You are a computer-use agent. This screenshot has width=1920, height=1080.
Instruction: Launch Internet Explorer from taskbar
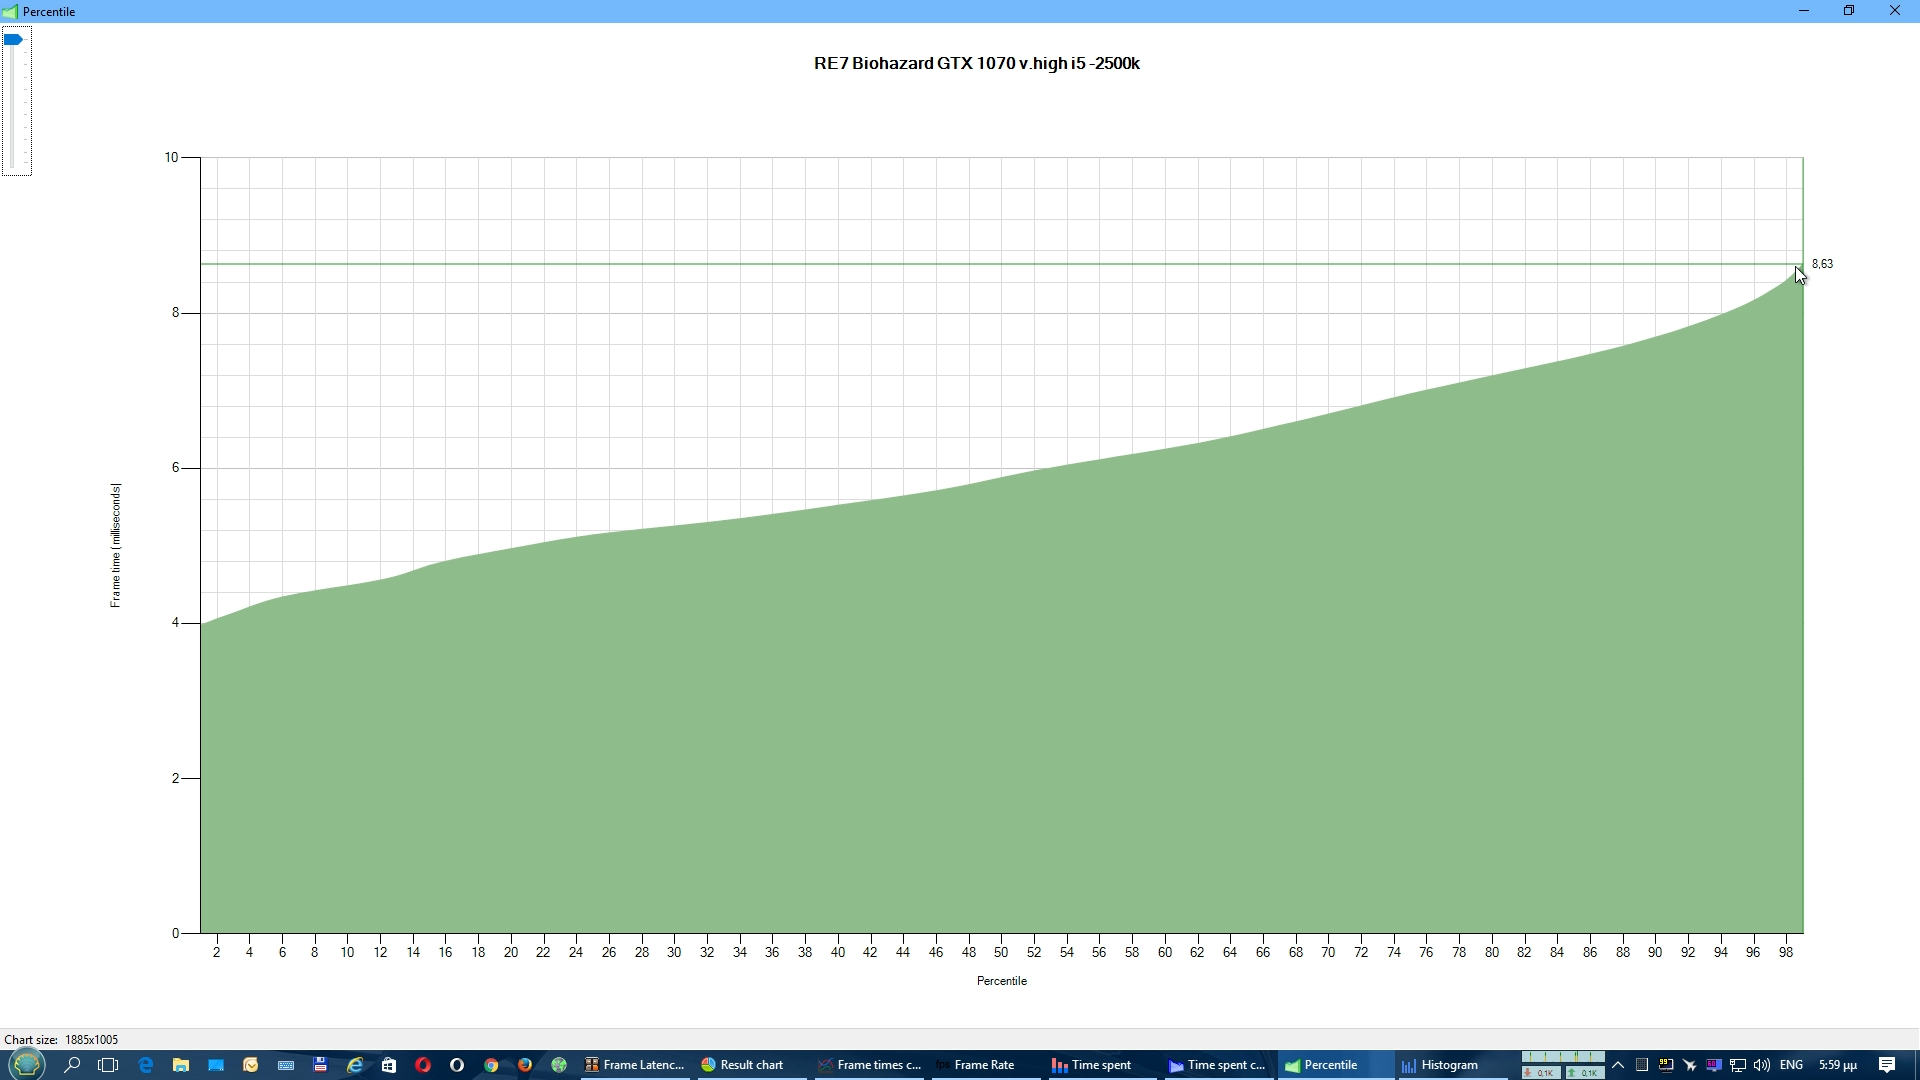[355, 1065]
